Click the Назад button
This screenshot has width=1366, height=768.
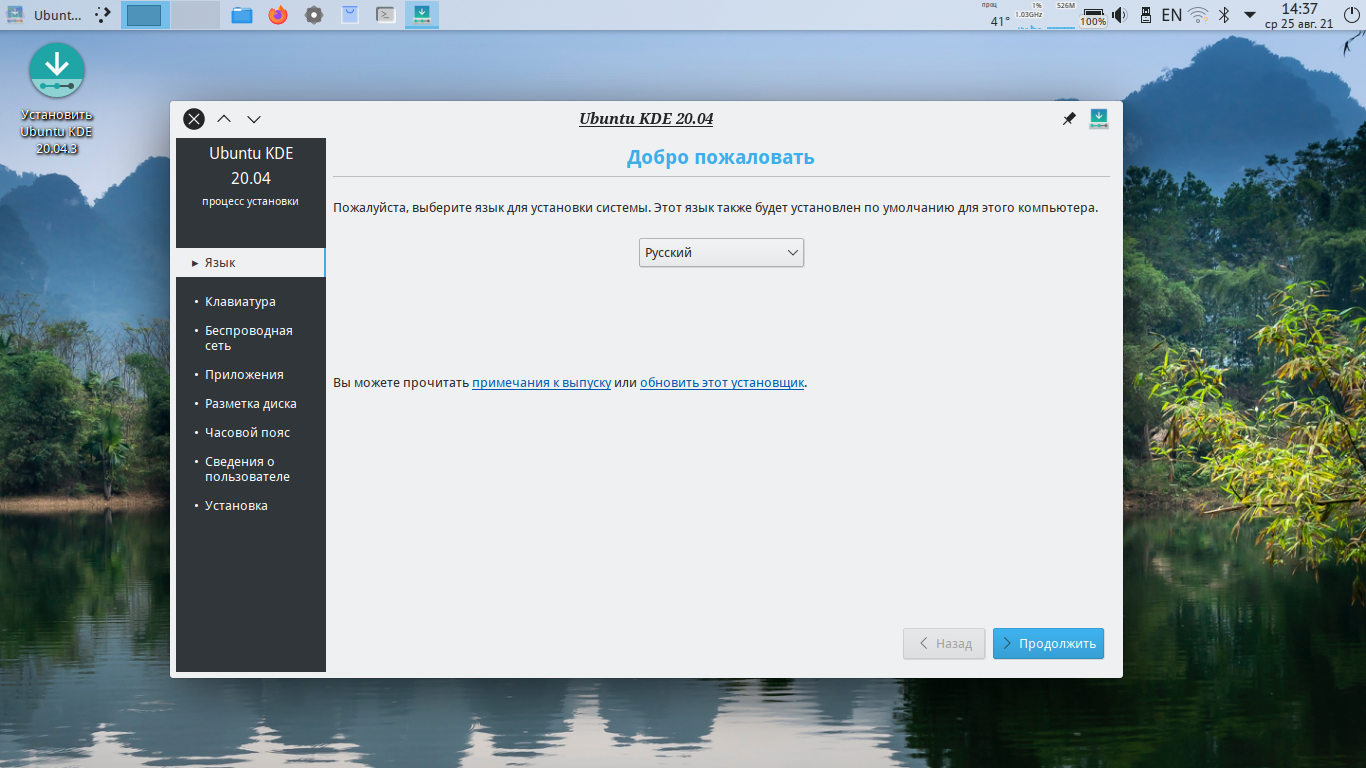coord(944,643)
